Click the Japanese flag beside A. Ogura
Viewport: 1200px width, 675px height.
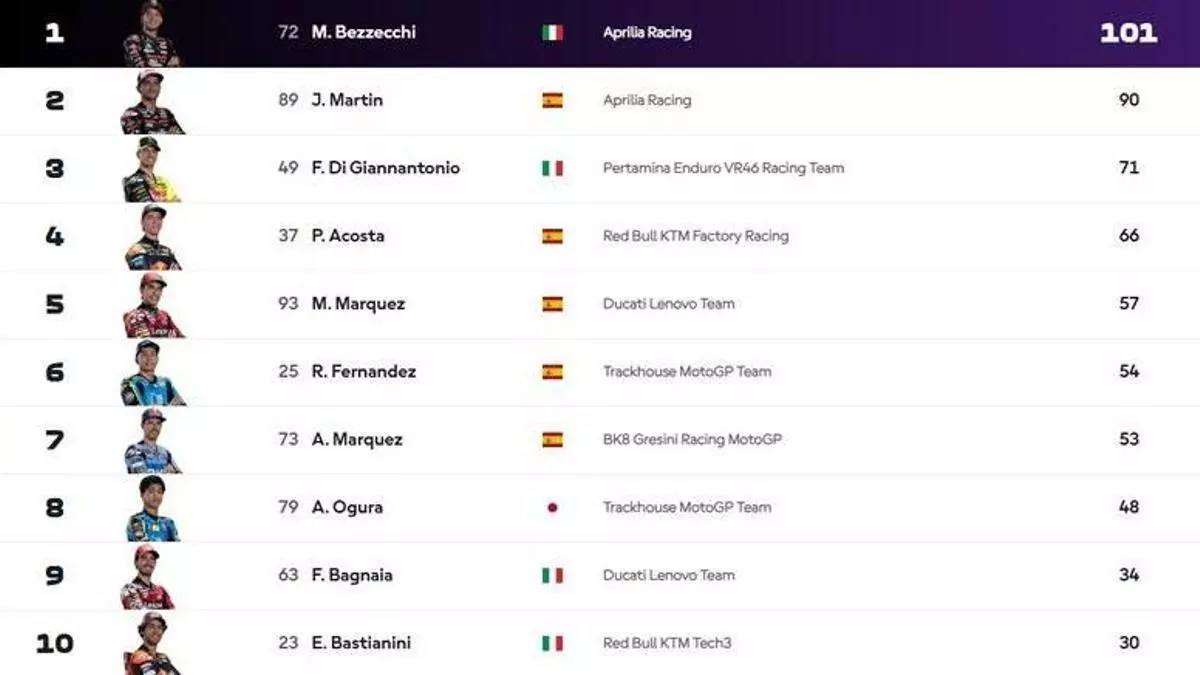(x=552, y=507)
